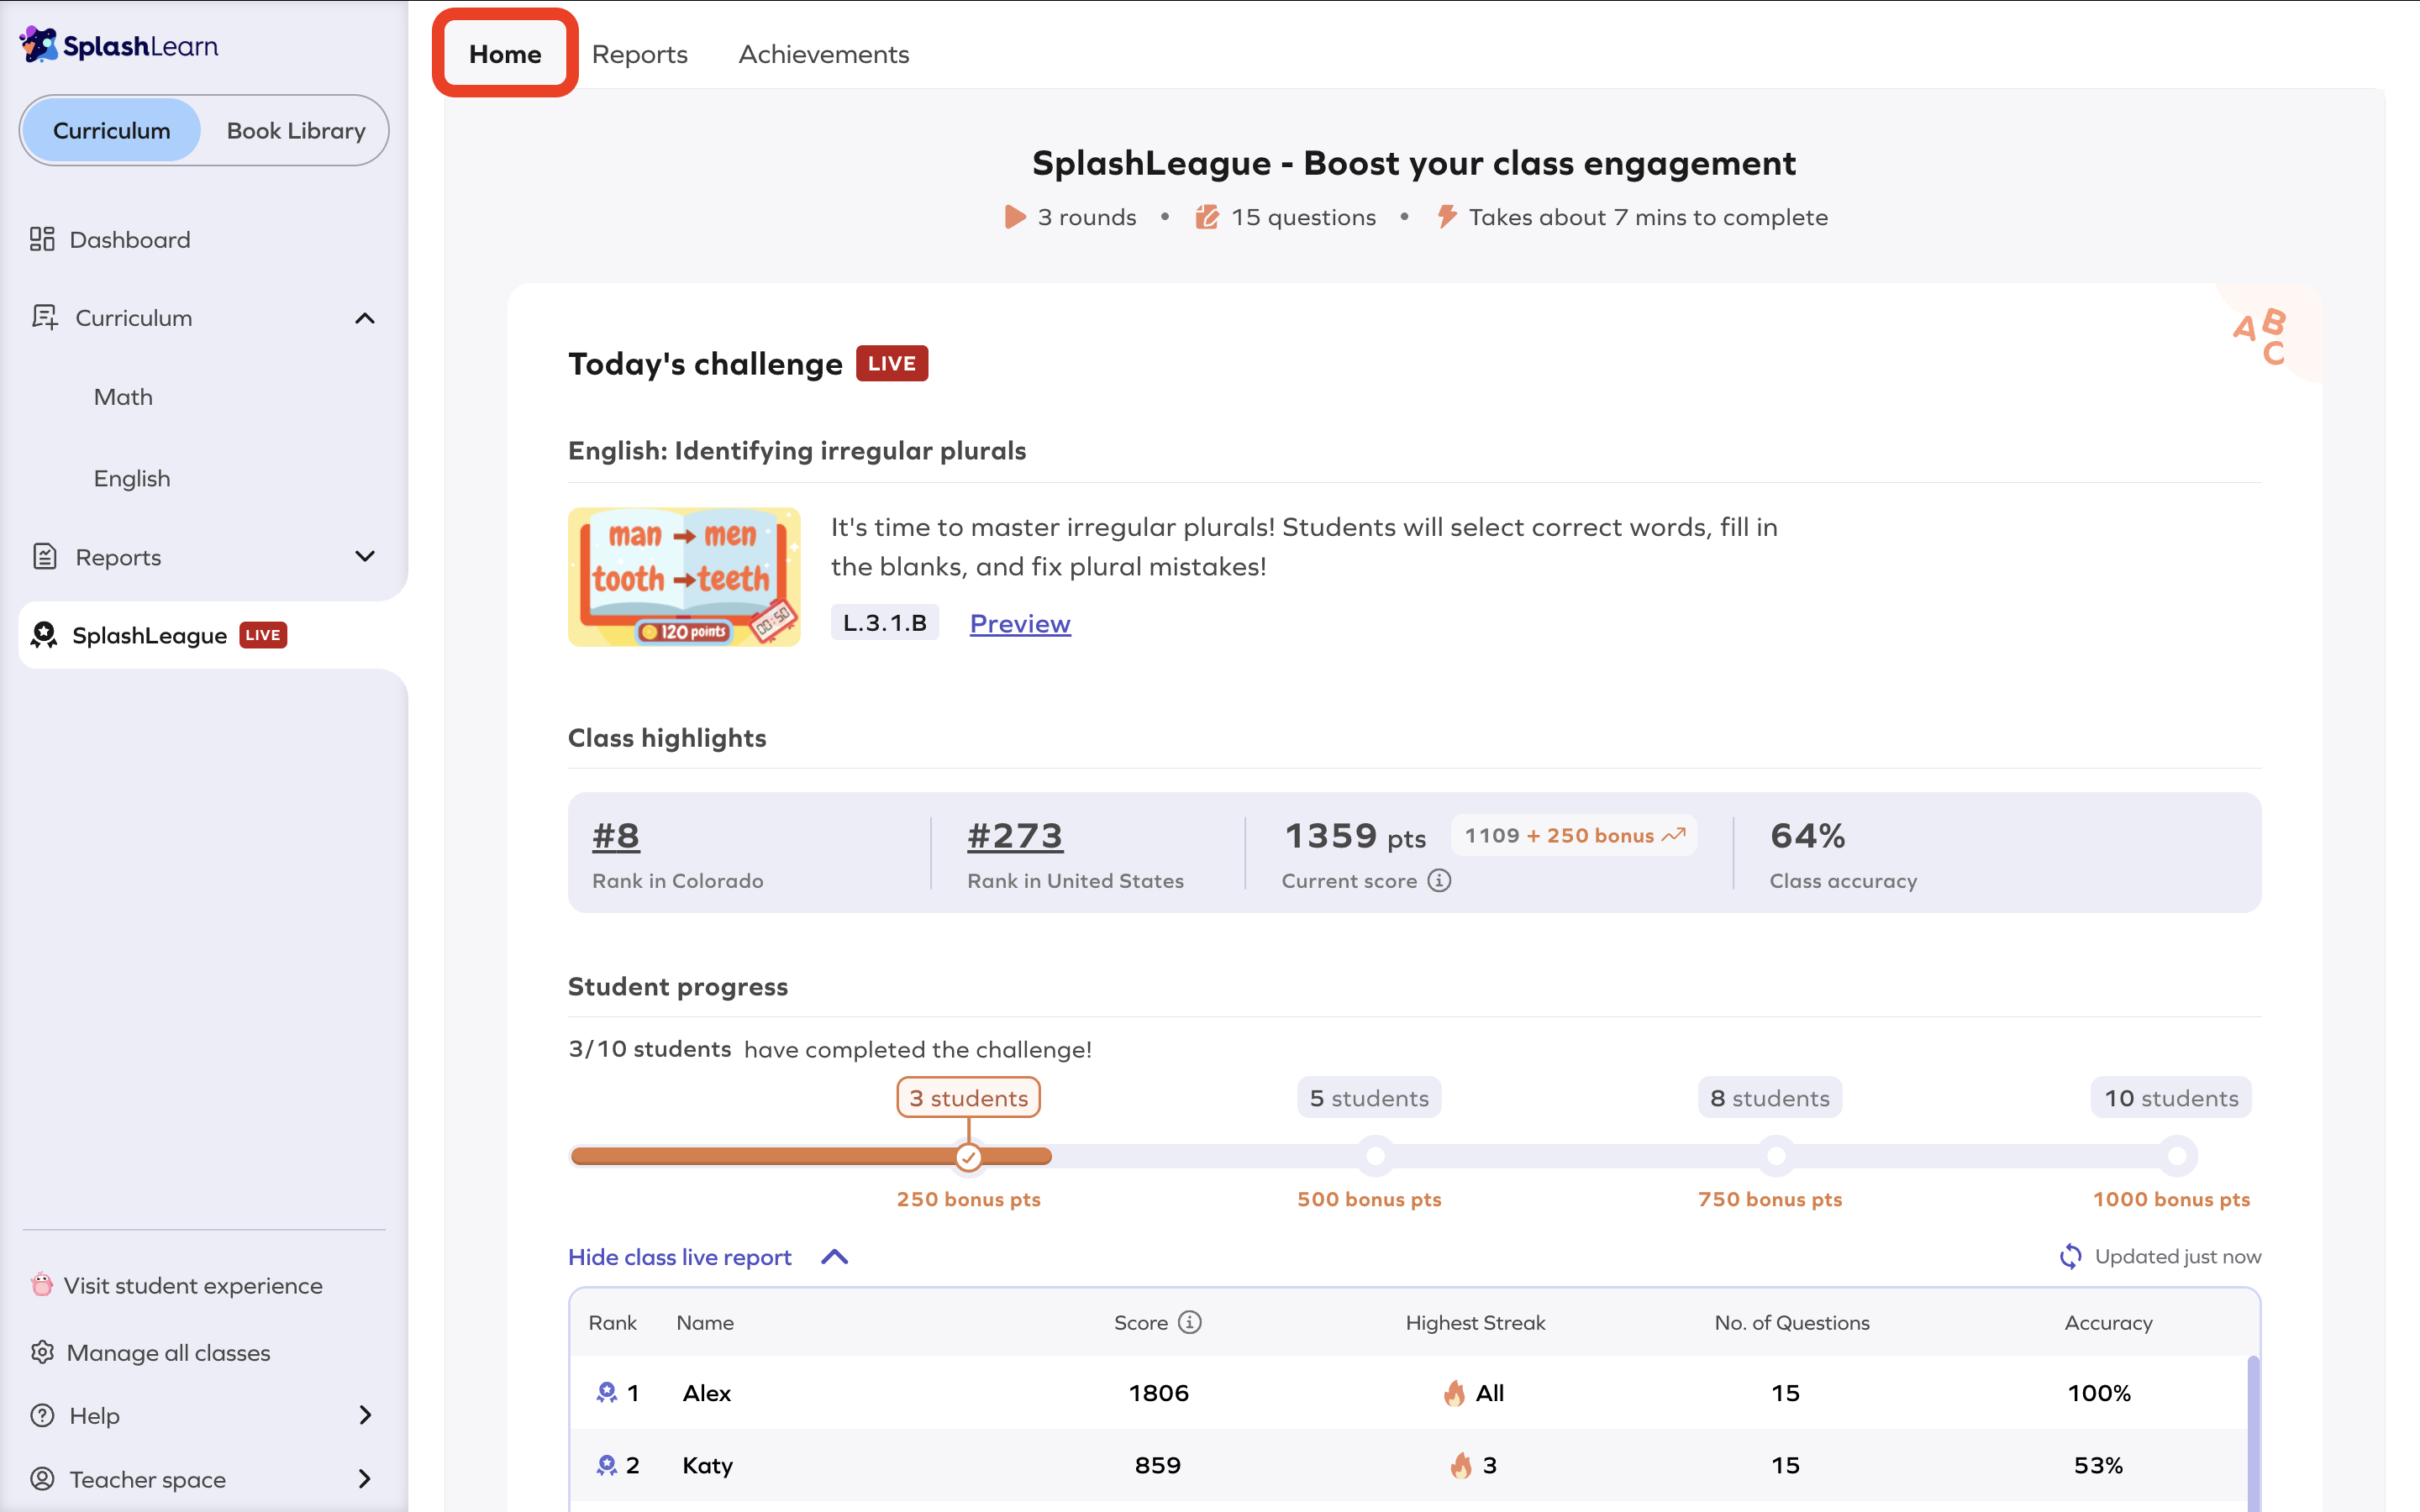
Task: Switch to the Reports tab
Action: (640, 54)
